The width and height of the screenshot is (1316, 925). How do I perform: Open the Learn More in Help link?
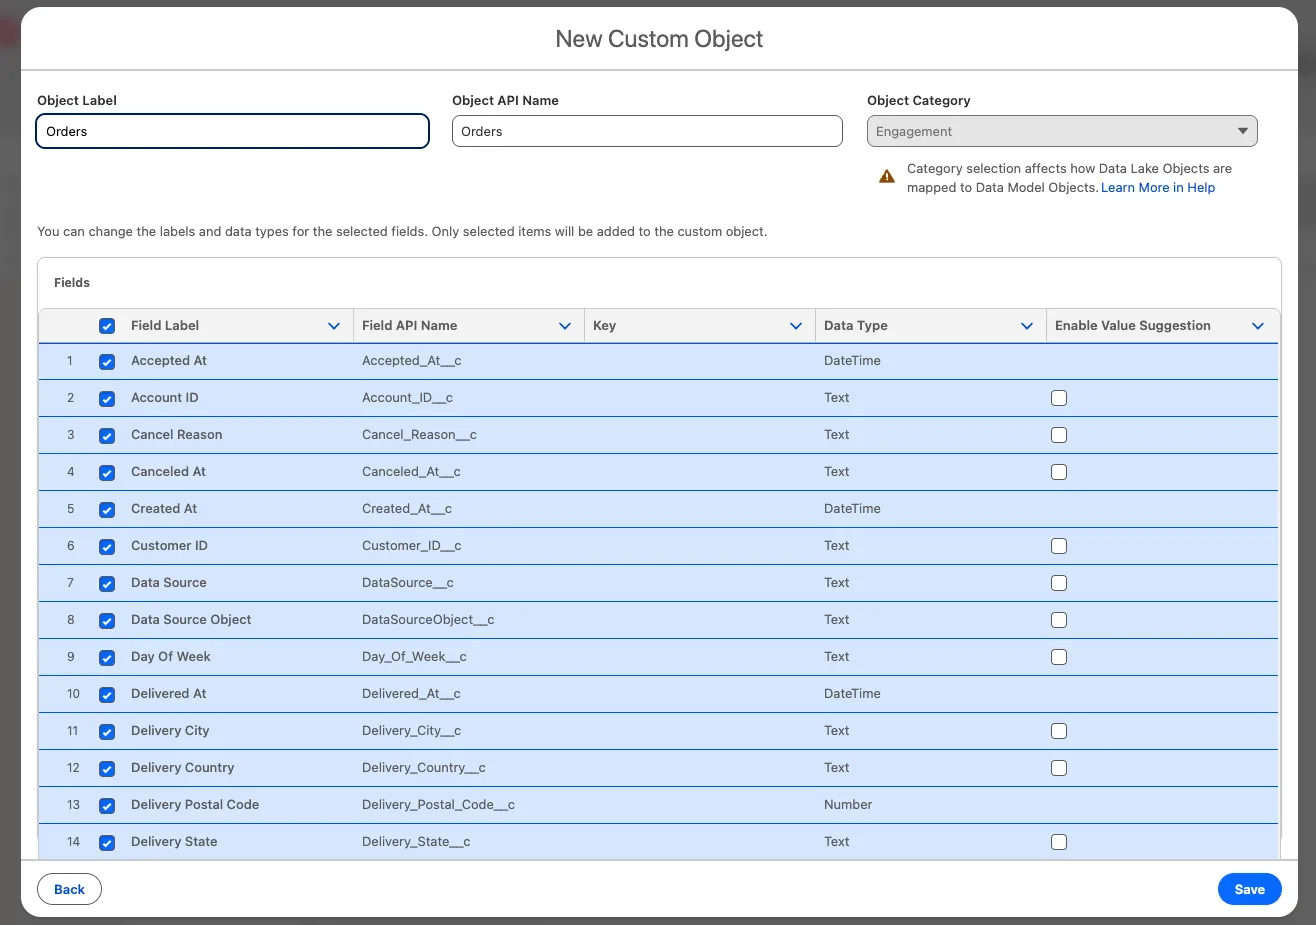1157,188
